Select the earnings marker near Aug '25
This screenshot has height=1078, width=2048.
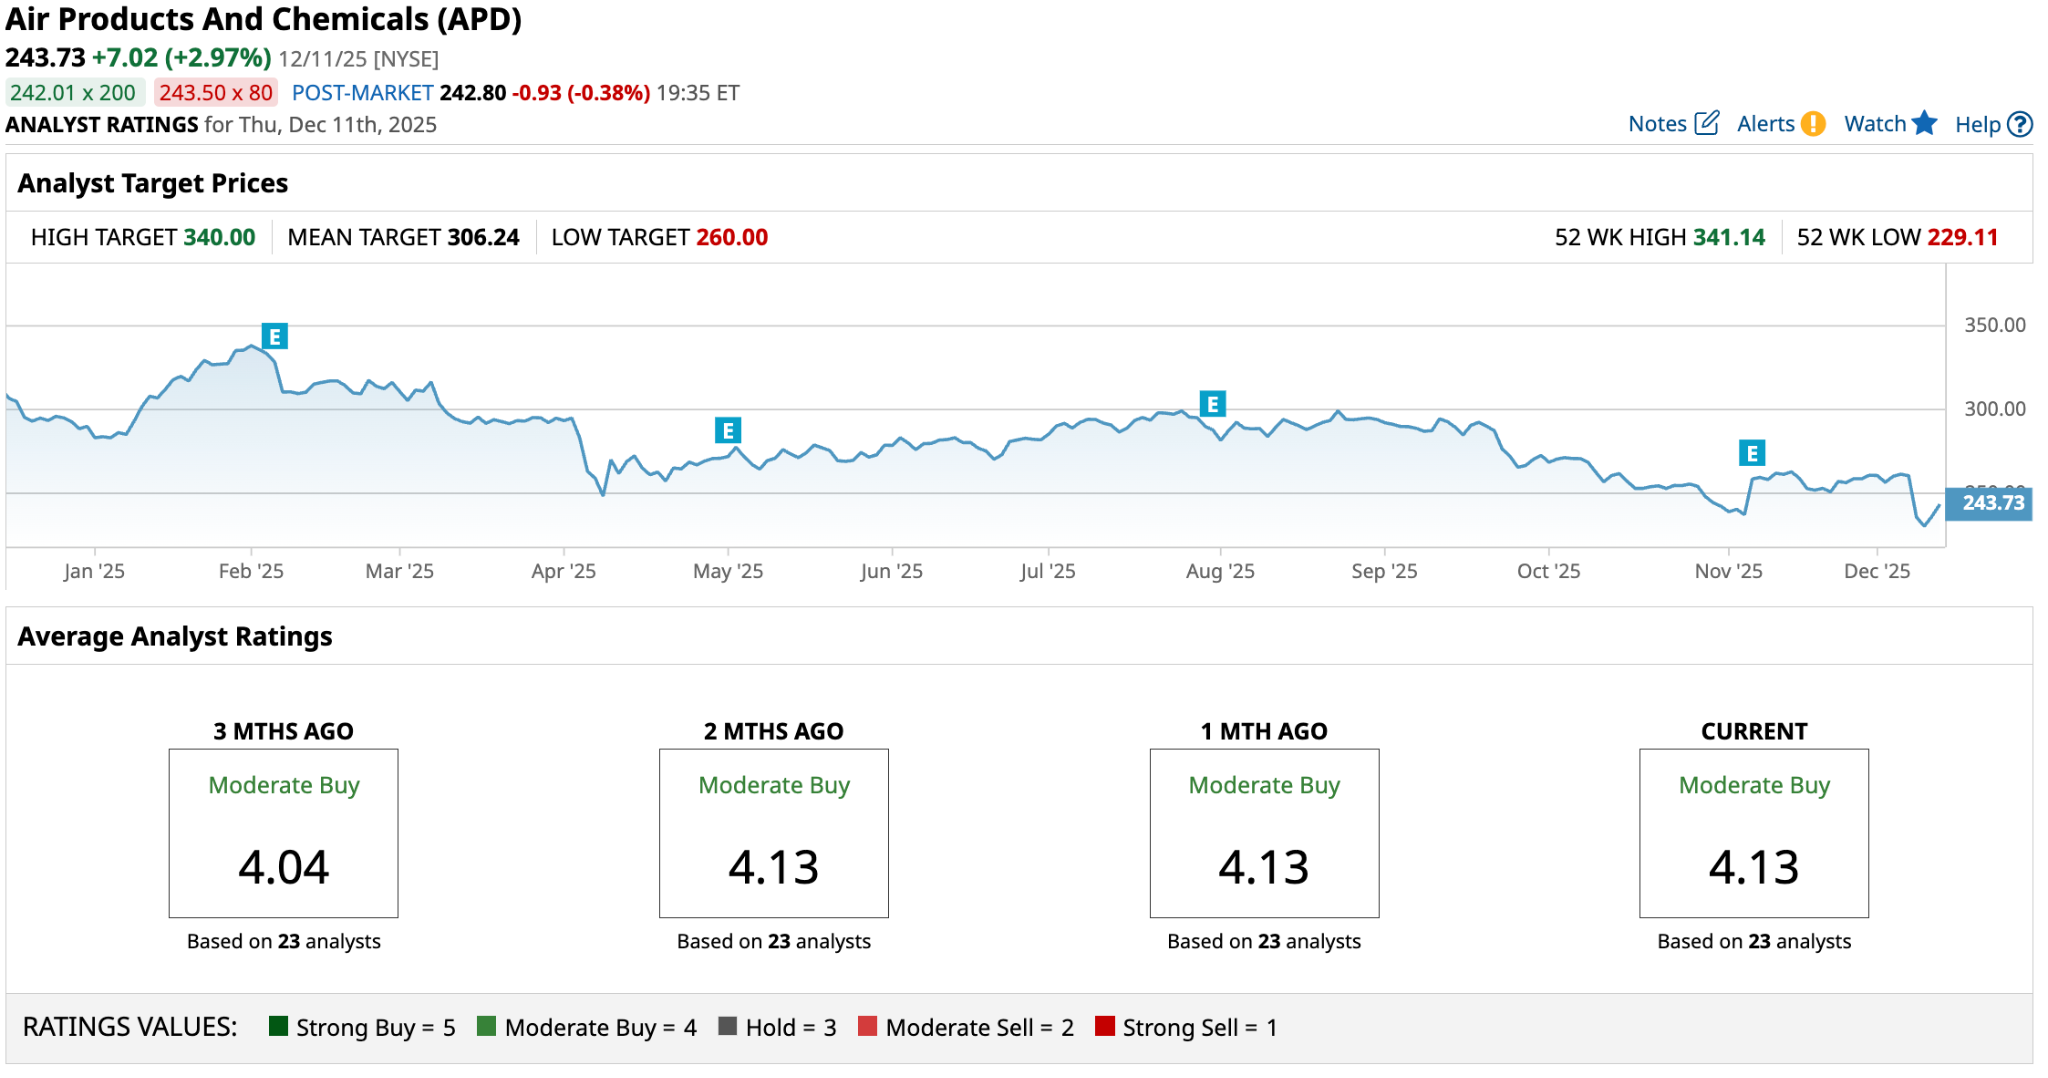[x=1212, y=404]
